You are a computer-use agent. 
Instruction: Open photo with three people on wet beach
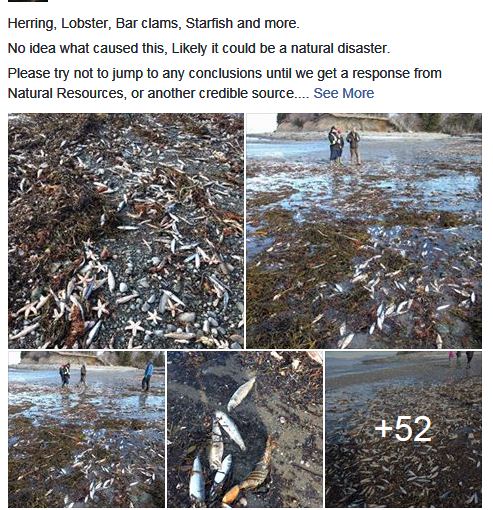coord(87,429)
